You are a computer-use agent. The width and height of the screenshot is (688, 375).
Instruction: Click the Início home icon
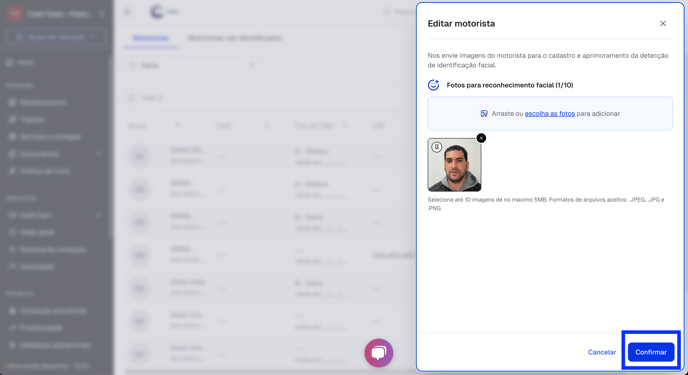click(10, 63)
